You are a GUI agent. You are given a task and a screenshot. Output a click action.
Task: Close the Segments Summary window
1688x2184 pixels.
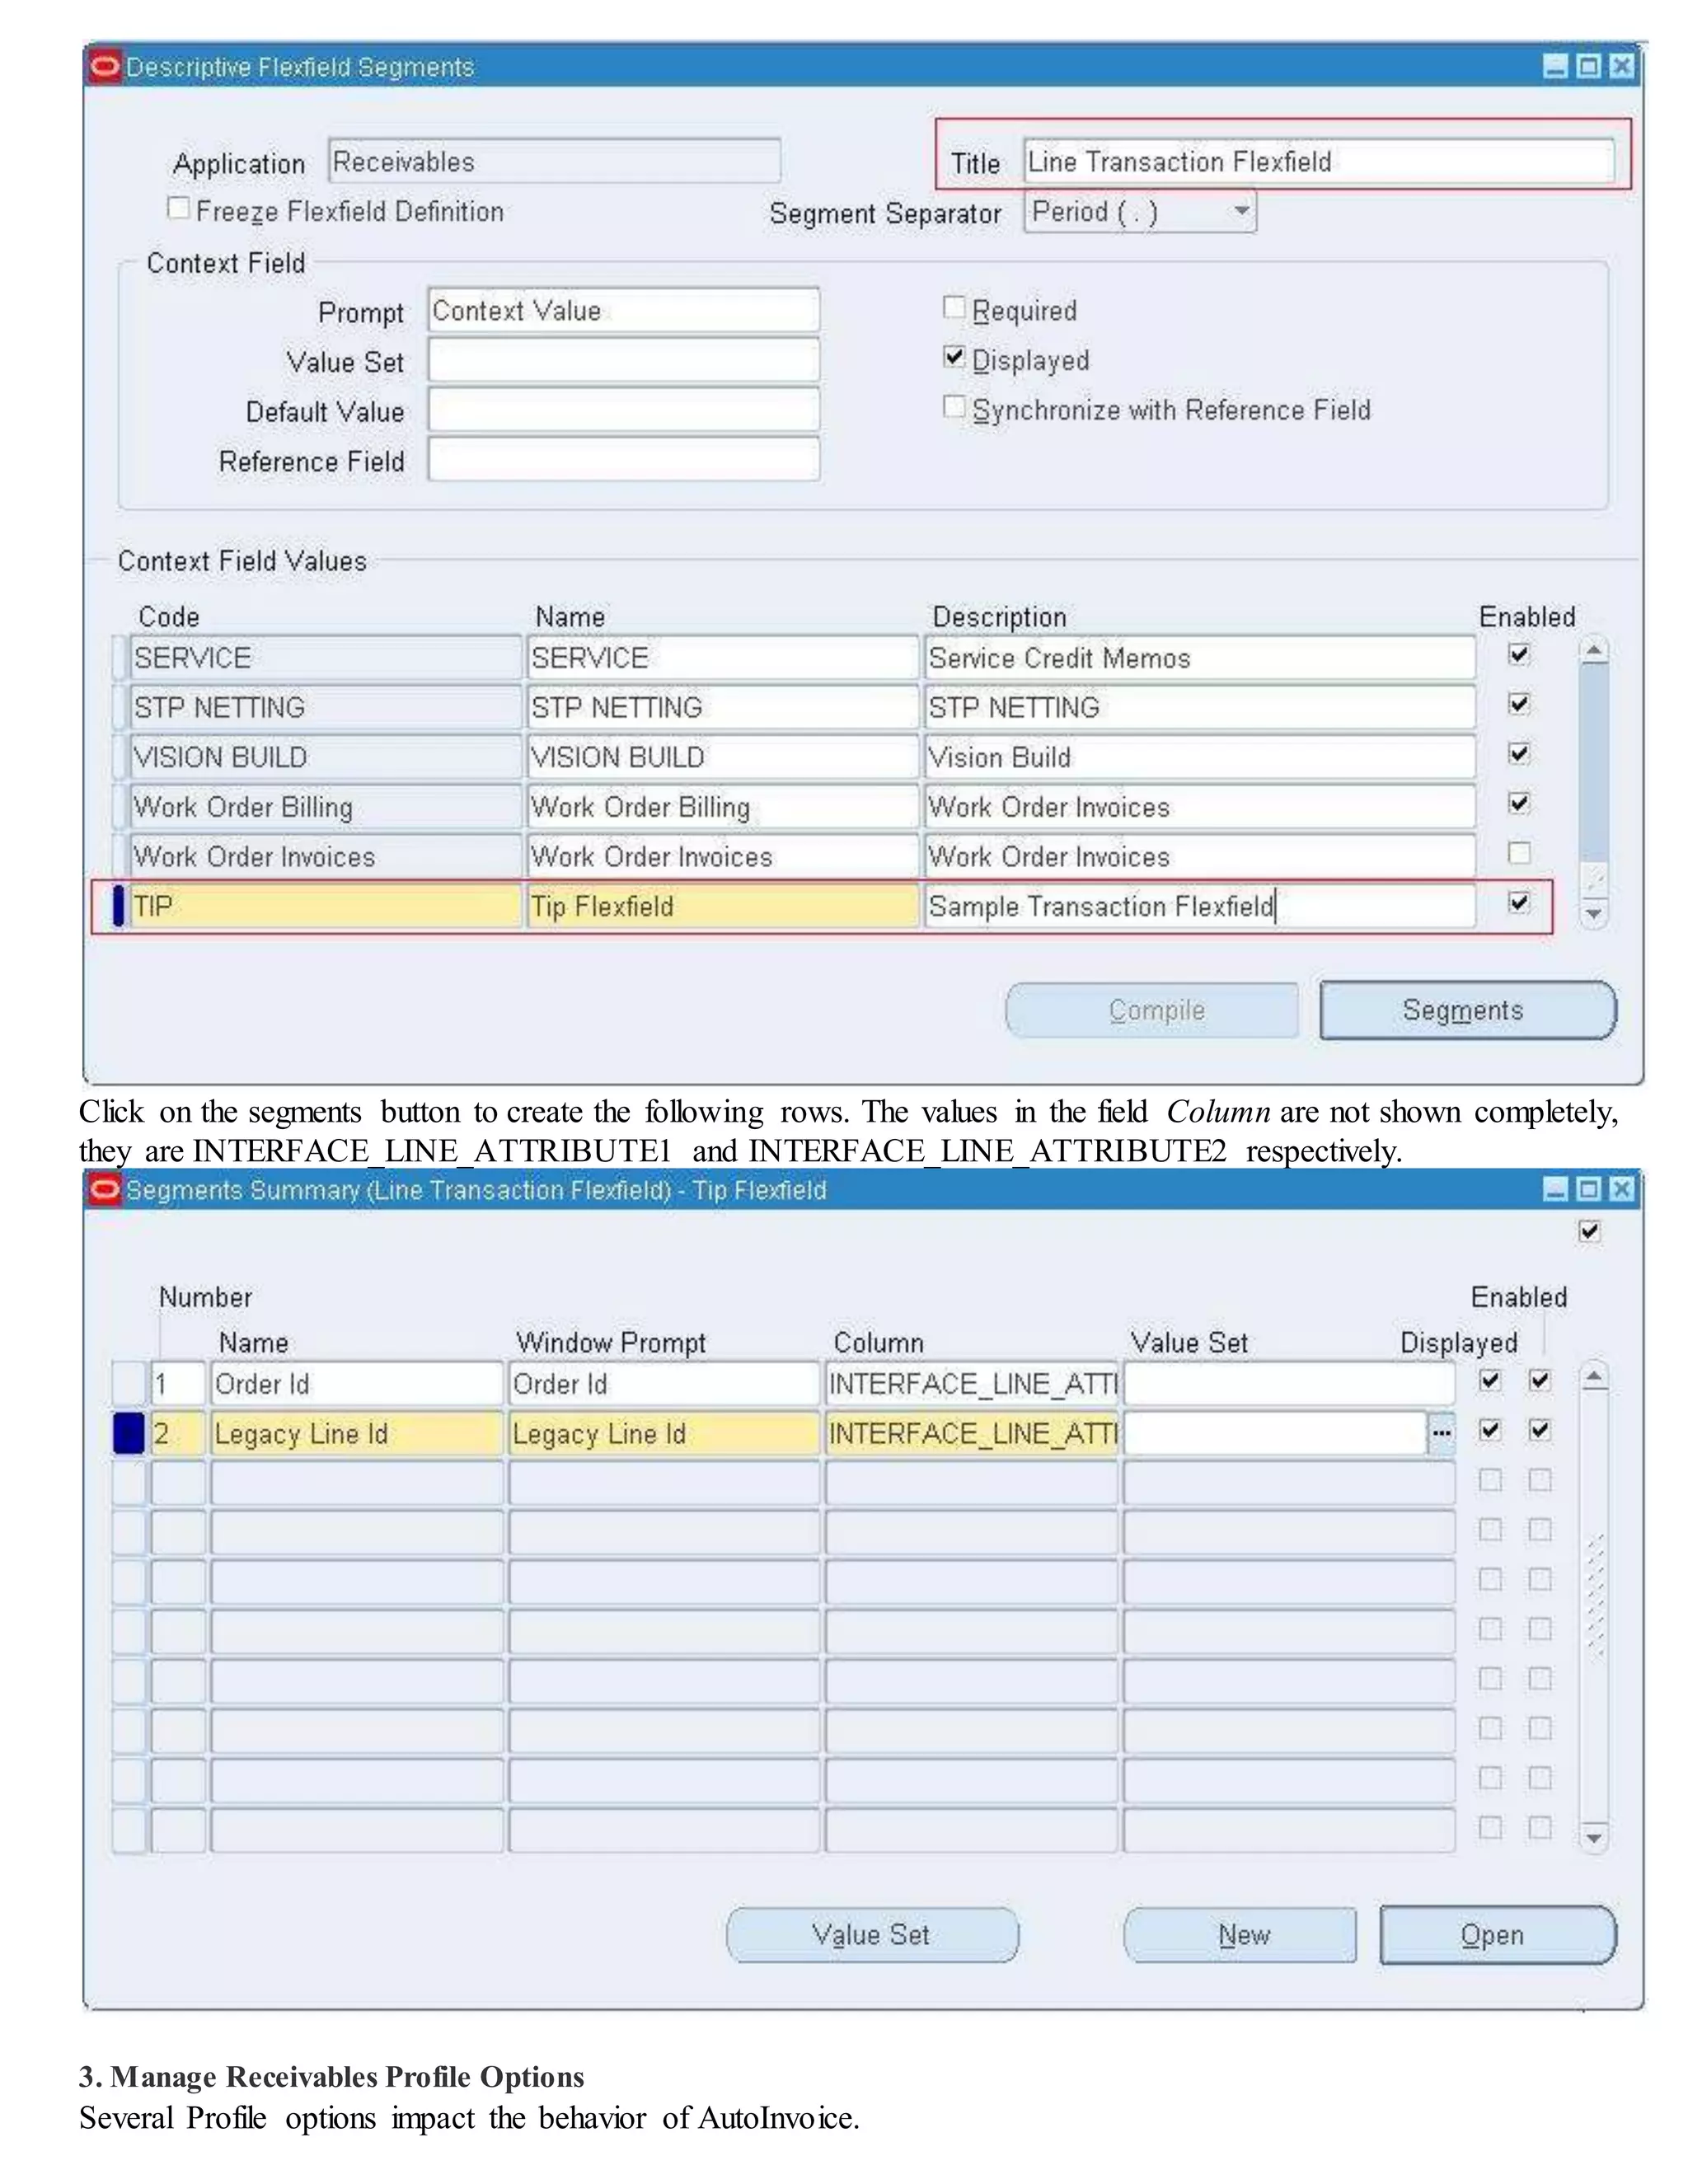1621,1190
